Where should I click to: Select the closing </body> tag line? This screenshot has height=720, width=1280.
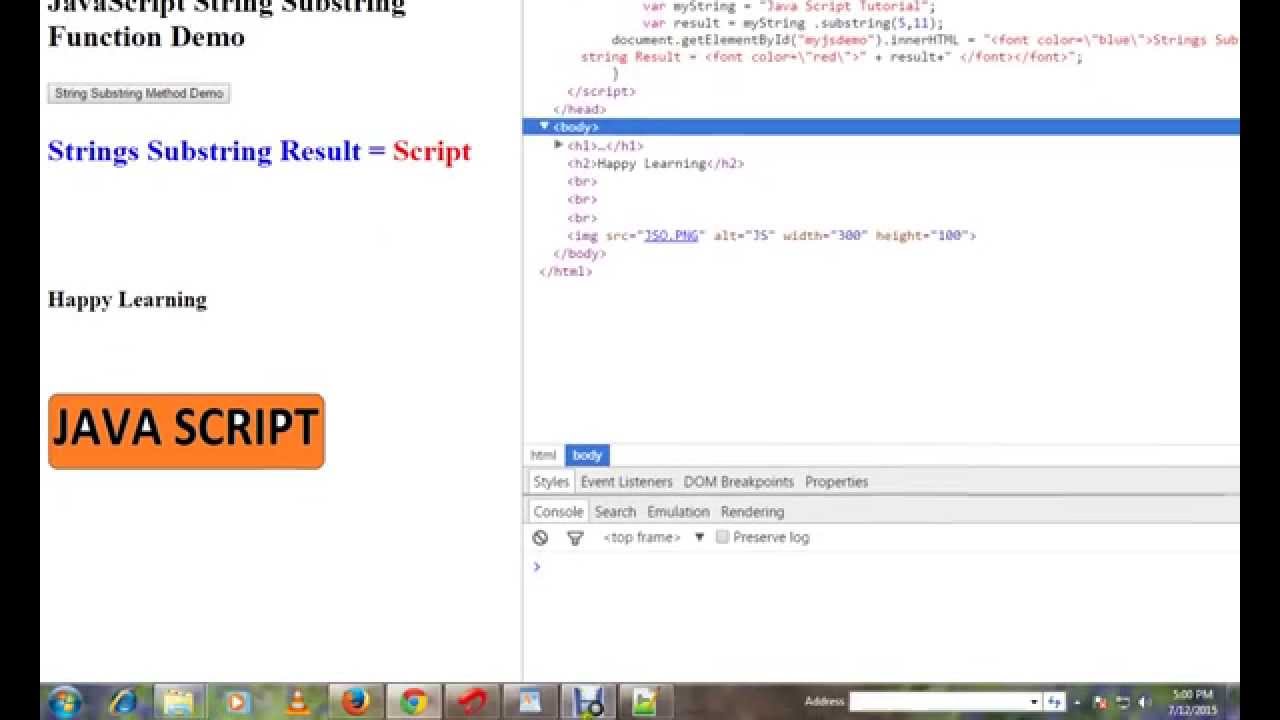tap(579, 253)
